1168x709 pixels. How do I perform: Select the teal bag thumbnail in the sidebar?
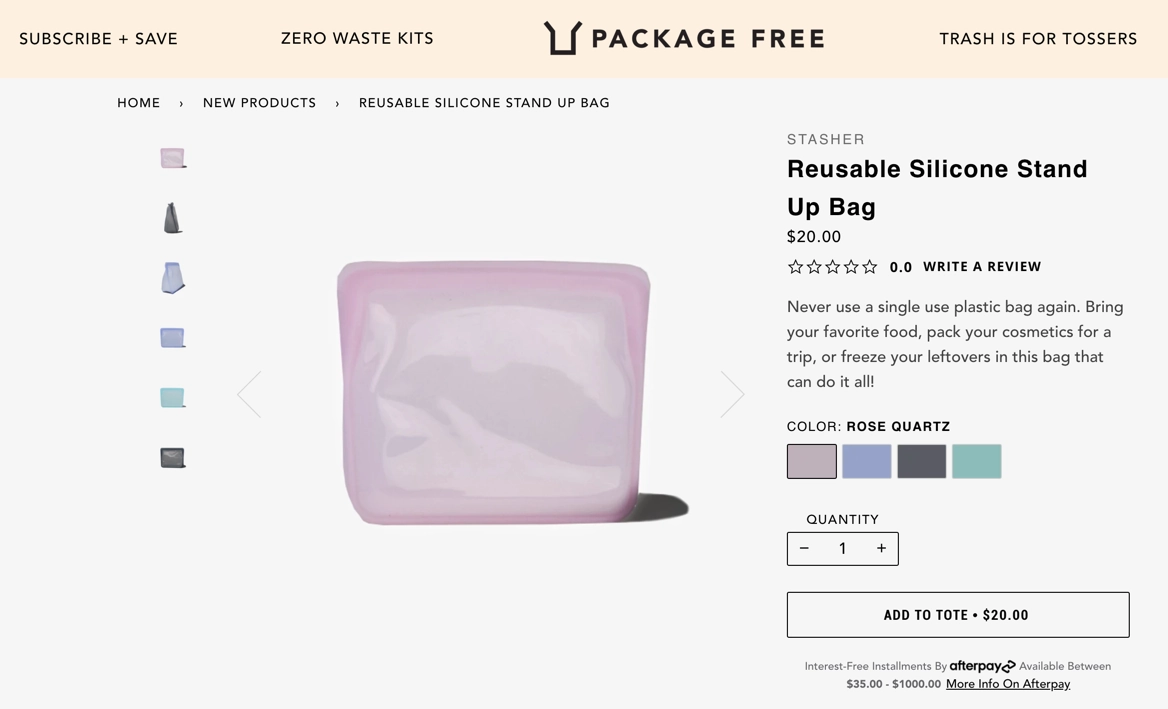tap(171, 397)
